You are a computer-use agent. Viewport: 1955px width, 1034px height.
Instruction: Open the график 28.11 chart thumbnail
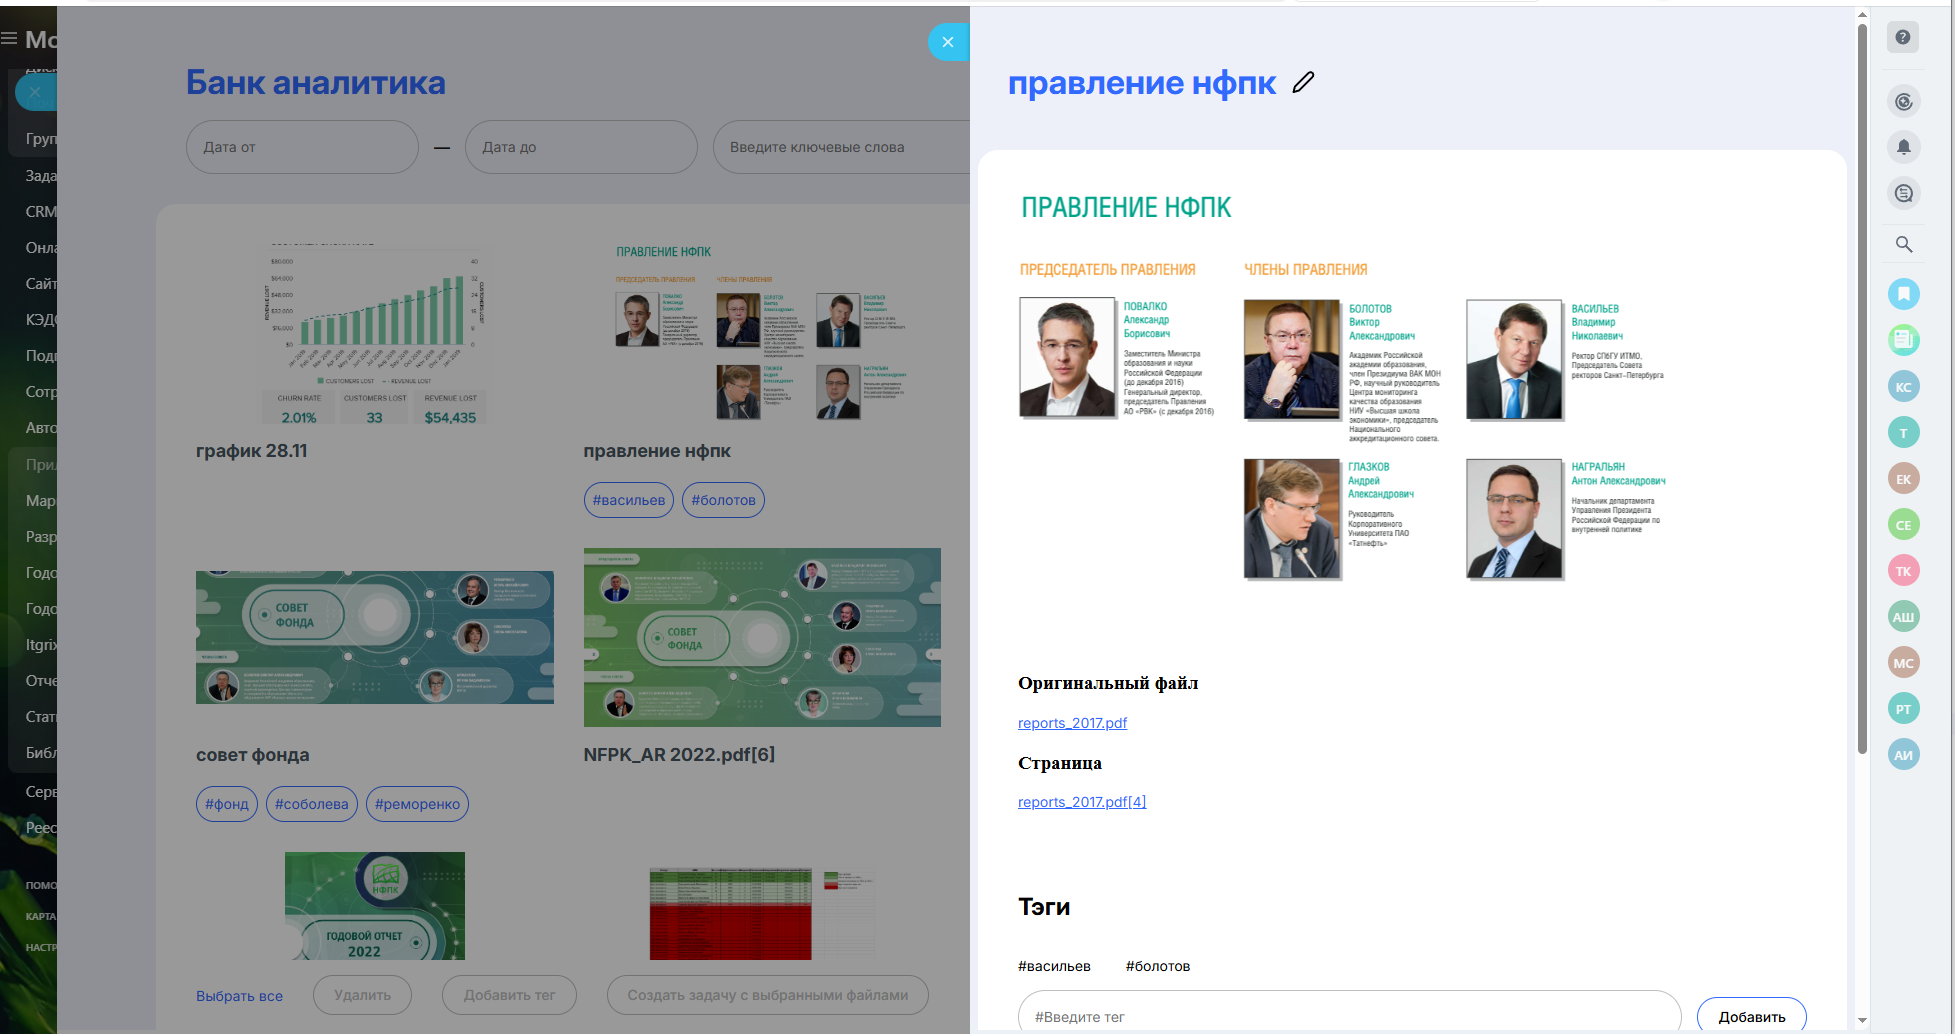pos(375,333)
